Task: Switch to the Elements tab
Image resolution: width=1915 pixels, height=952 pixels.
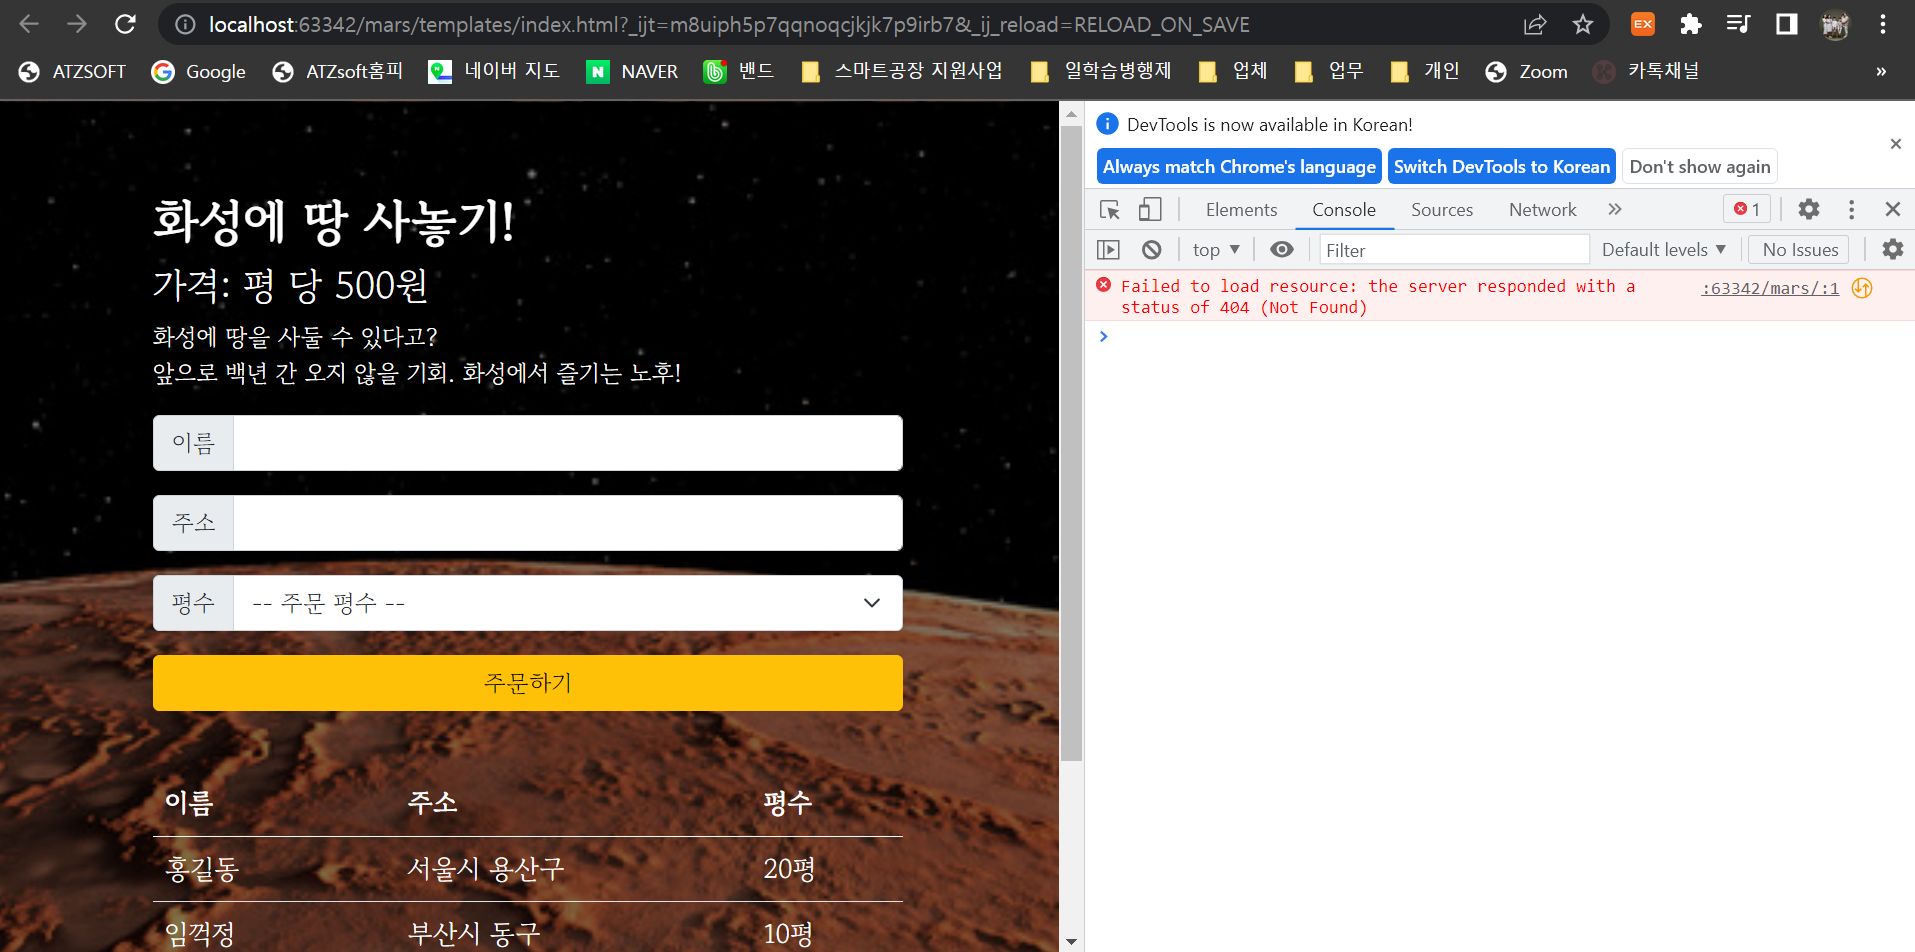Action: pos(1241,209)
